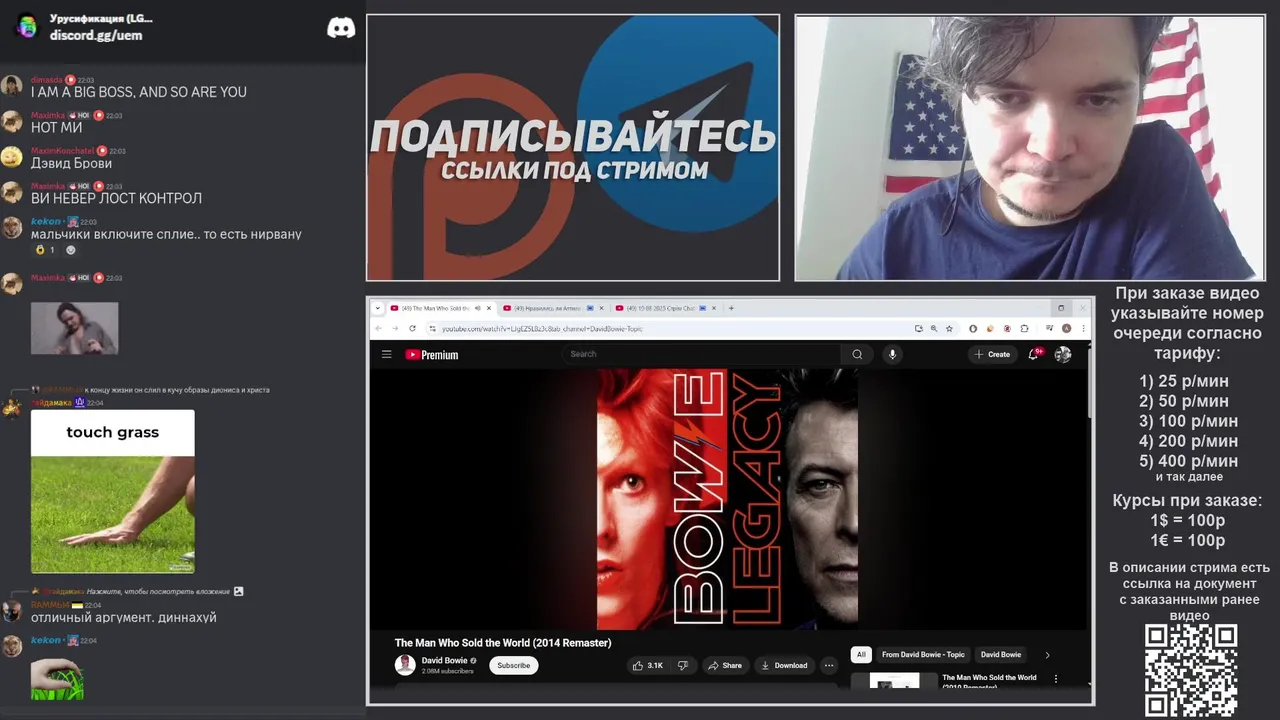Switch to the third browser tab
The width and height of the screenshot is (1280, 720).
click(x=667, y=308)
